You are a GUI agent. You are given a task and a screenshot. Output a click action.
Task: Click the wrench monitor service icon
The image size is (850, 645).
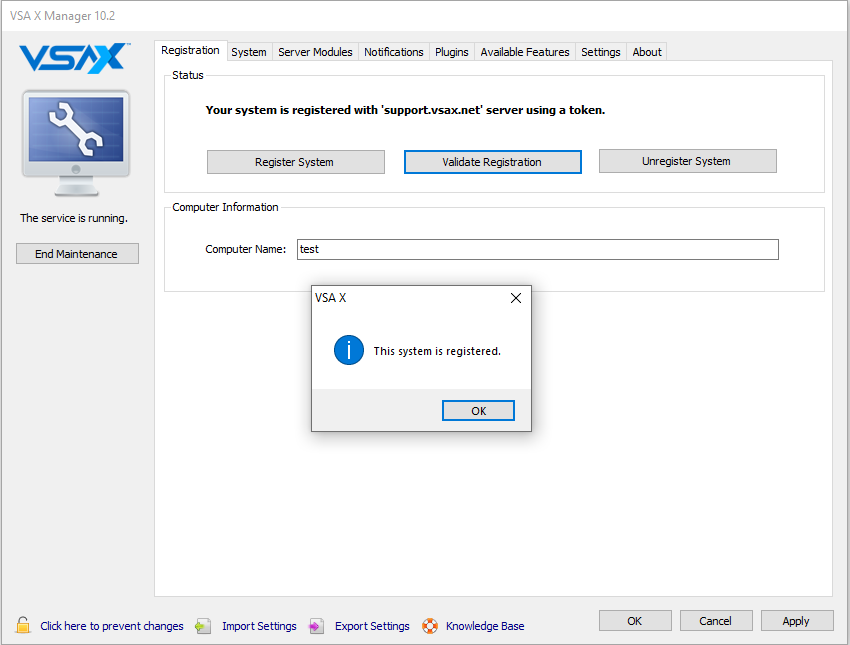click(x=76, y=143)
